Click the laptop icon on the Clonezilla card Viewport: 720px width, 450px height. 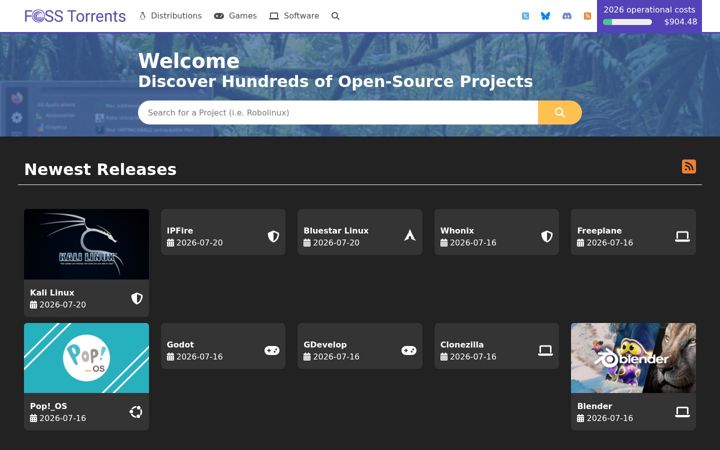(x=546, y=350)
